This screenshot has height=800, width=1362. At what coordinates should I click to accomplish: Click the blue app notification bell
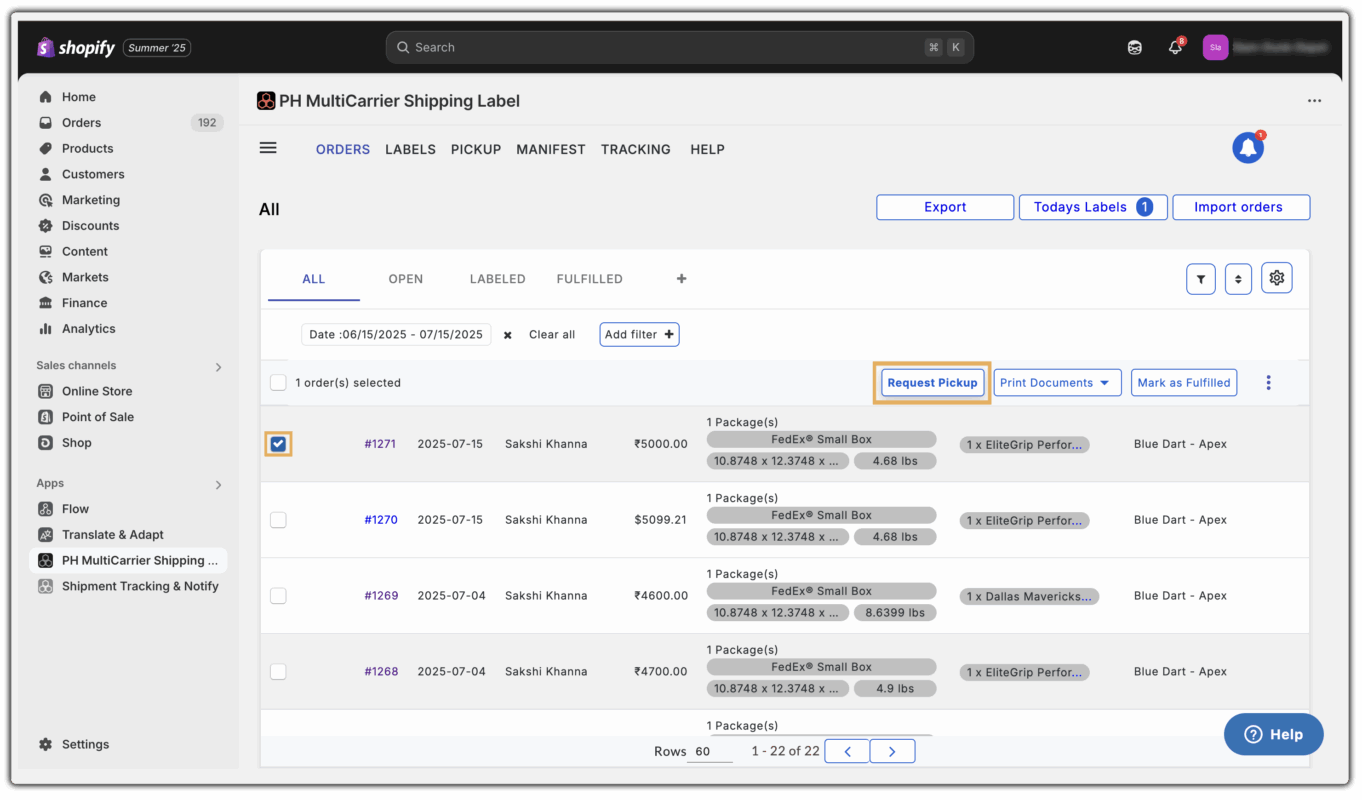(x=1248, y=148)
